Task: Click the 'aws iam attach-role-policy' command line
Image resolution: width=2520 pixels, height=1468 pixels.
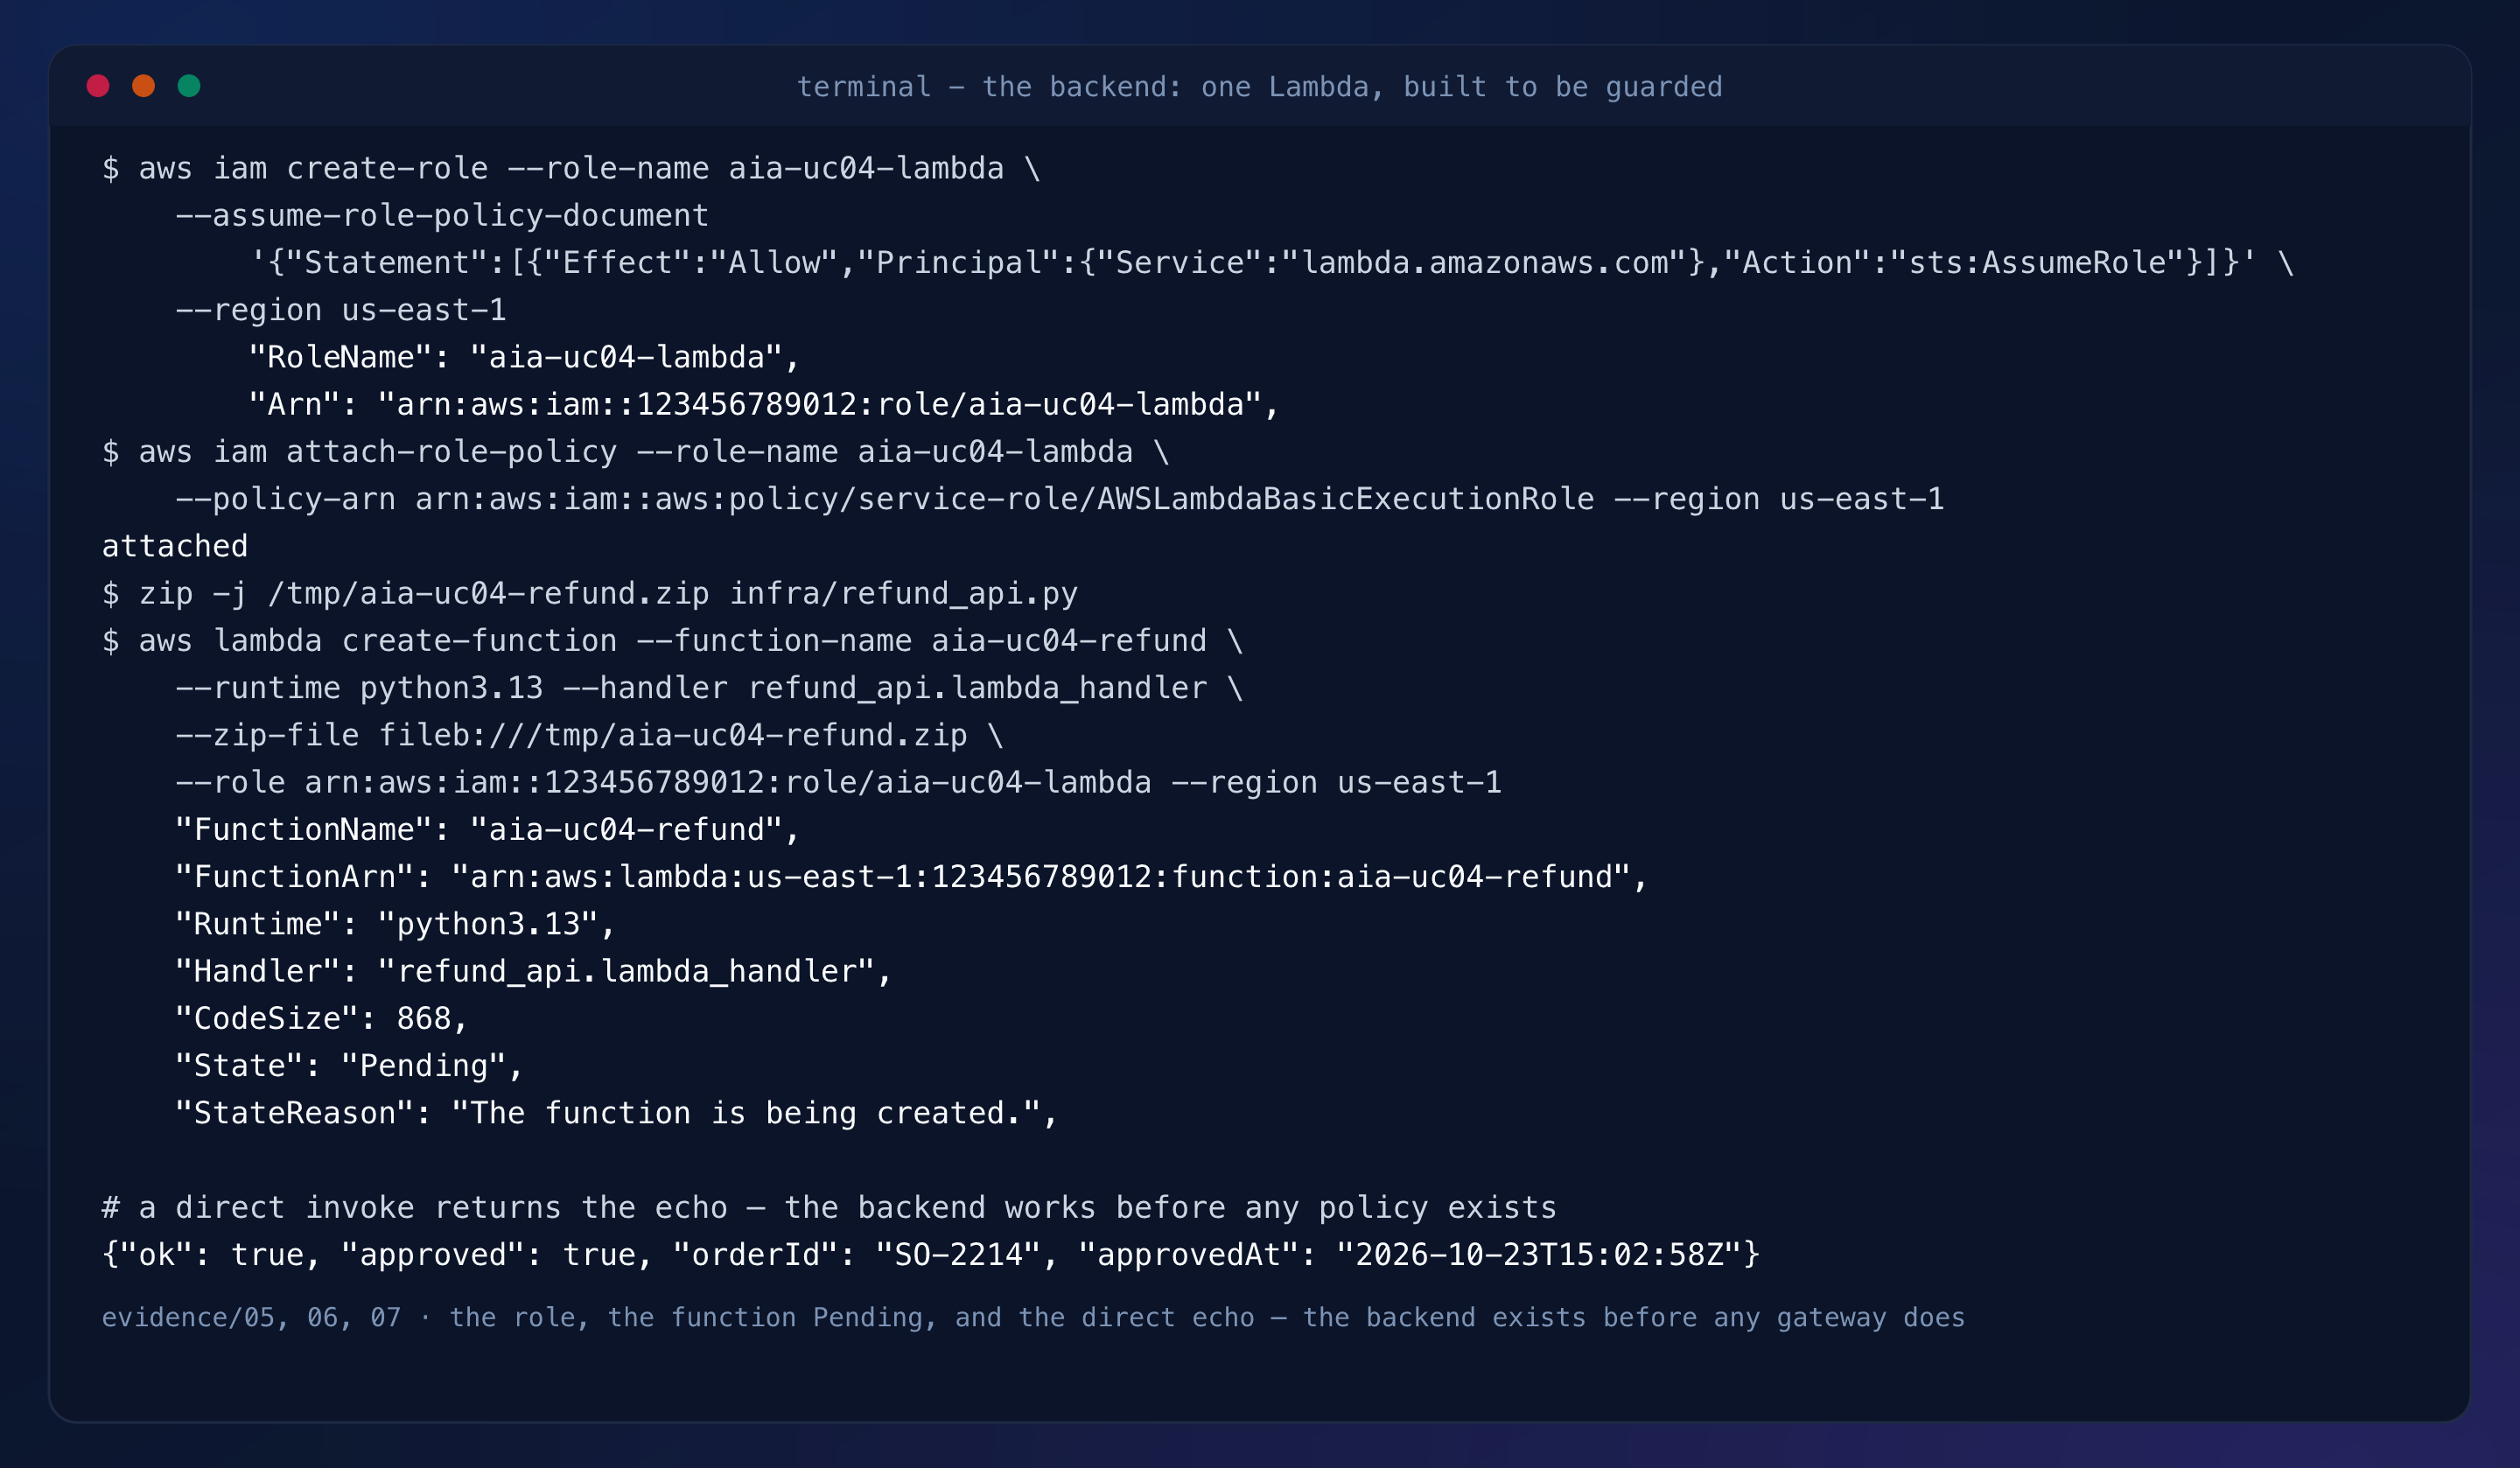Action: [636, 451]
